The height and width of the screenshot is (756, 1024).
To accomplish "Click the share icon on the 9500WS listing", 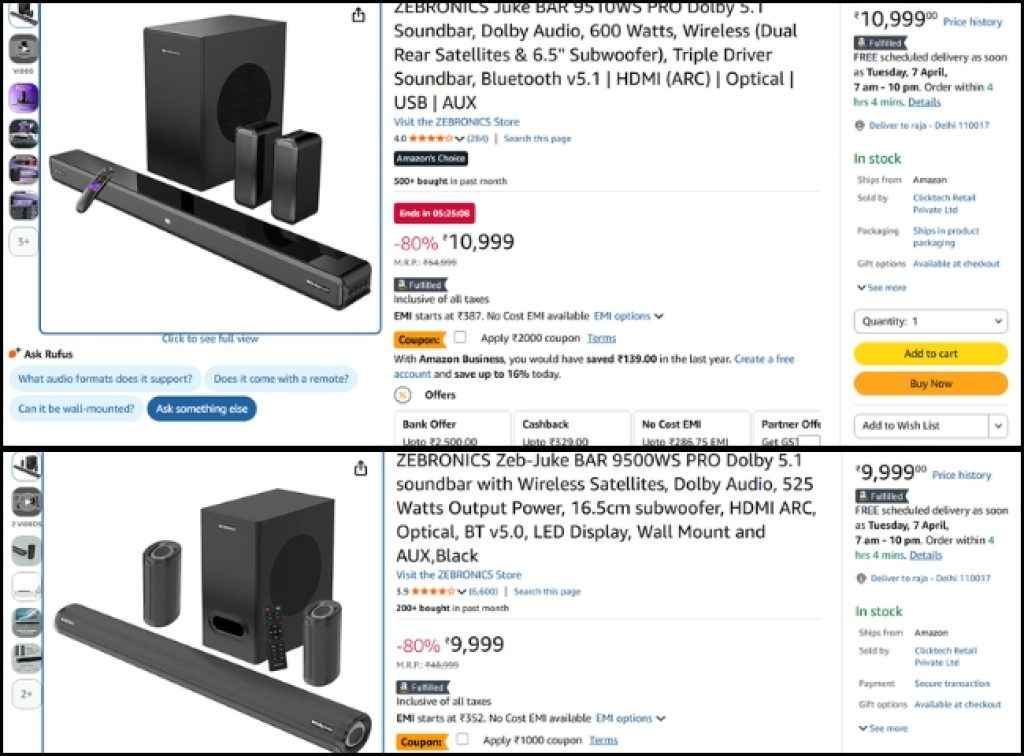I will pos(360,467).
